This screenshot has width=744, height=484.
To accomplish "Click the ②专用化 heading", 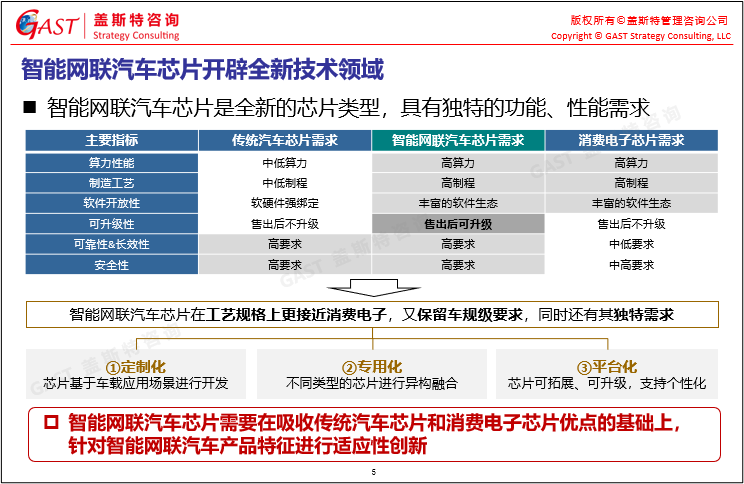I will 371,367.
